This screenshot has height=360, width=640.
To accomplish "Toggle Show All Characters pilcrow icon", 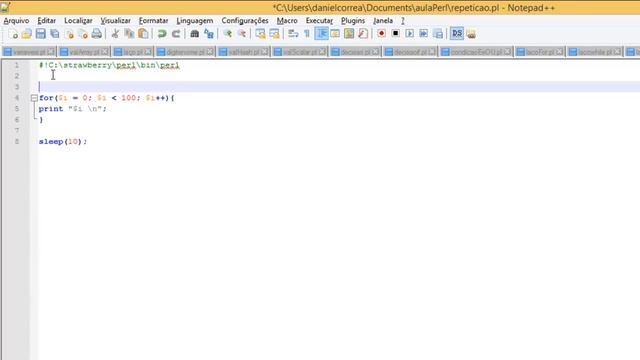I will coord(307,34).
